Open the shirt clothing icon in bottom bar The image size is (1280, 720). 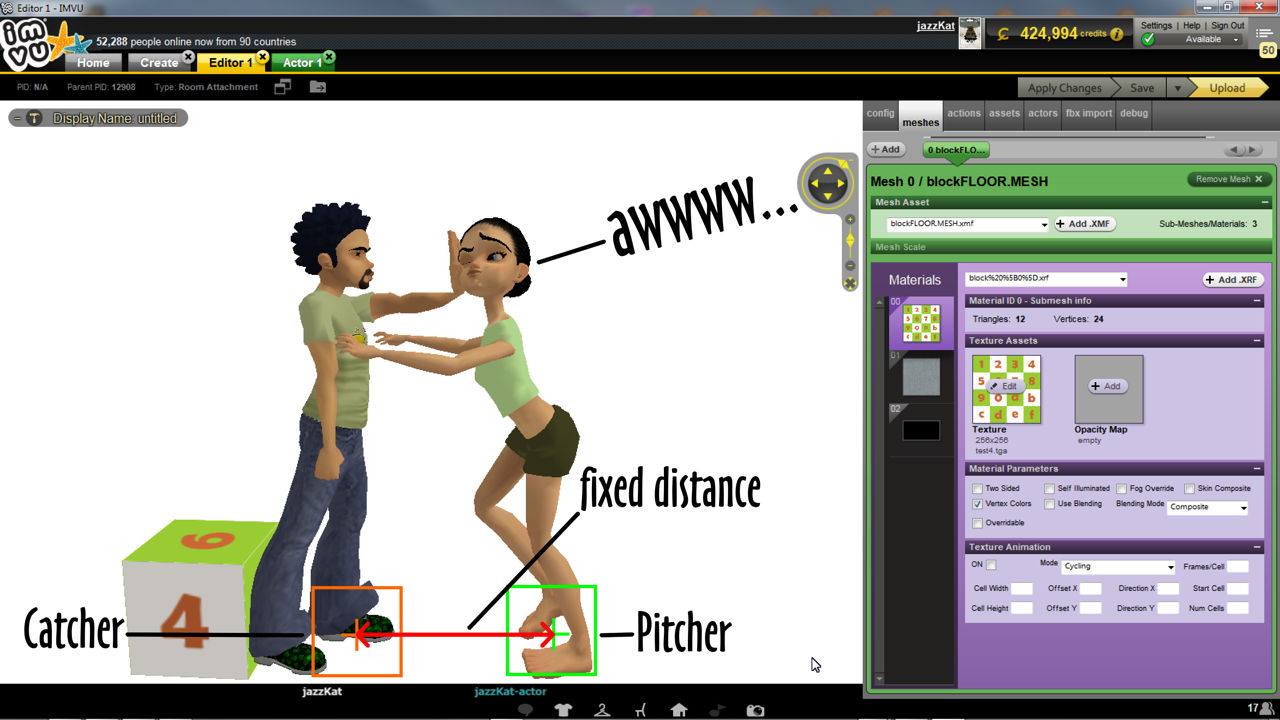[x=563, y=710]
